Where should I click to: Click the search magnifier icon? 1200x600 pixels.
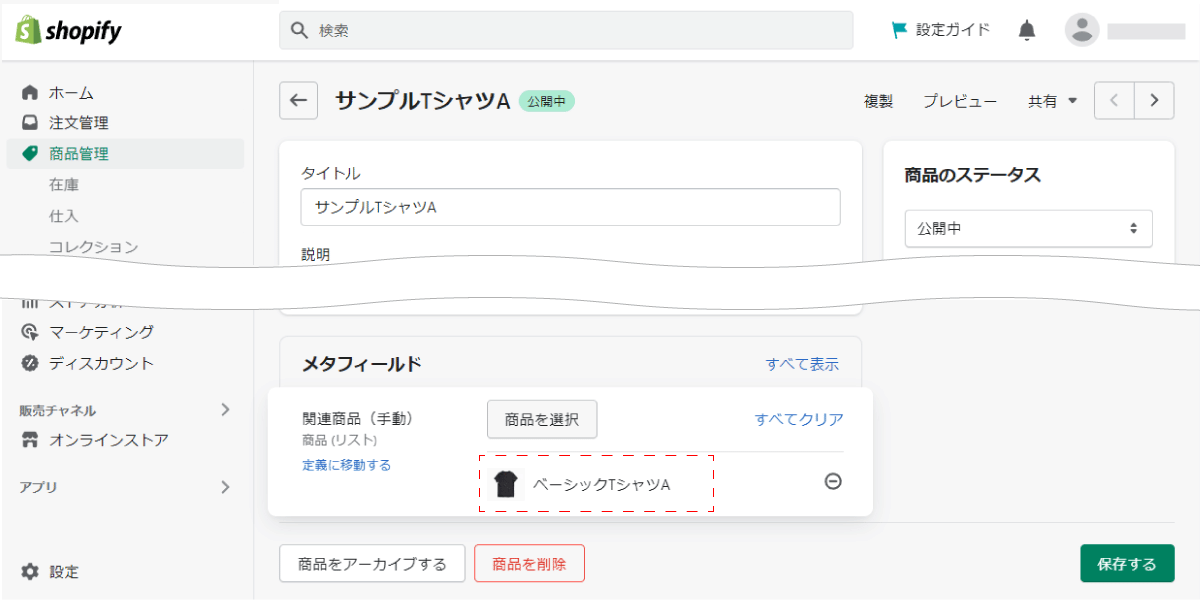298,30
